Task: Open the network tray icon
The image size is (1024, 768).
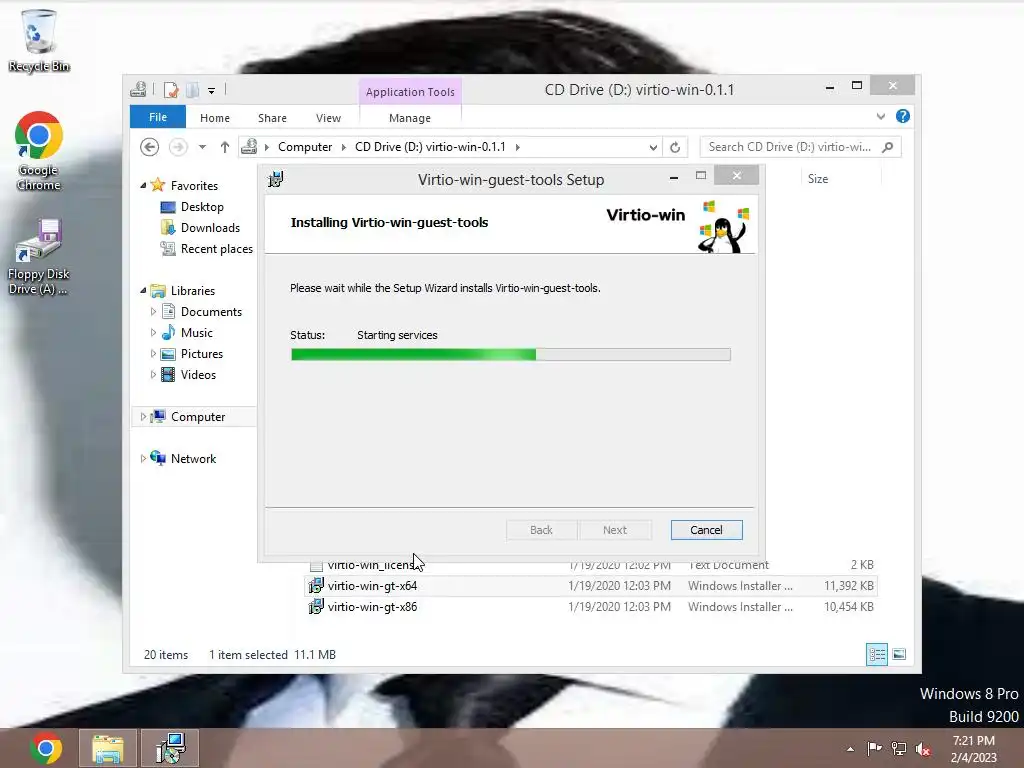Action: pyautogui.click(x=899, y=748)
